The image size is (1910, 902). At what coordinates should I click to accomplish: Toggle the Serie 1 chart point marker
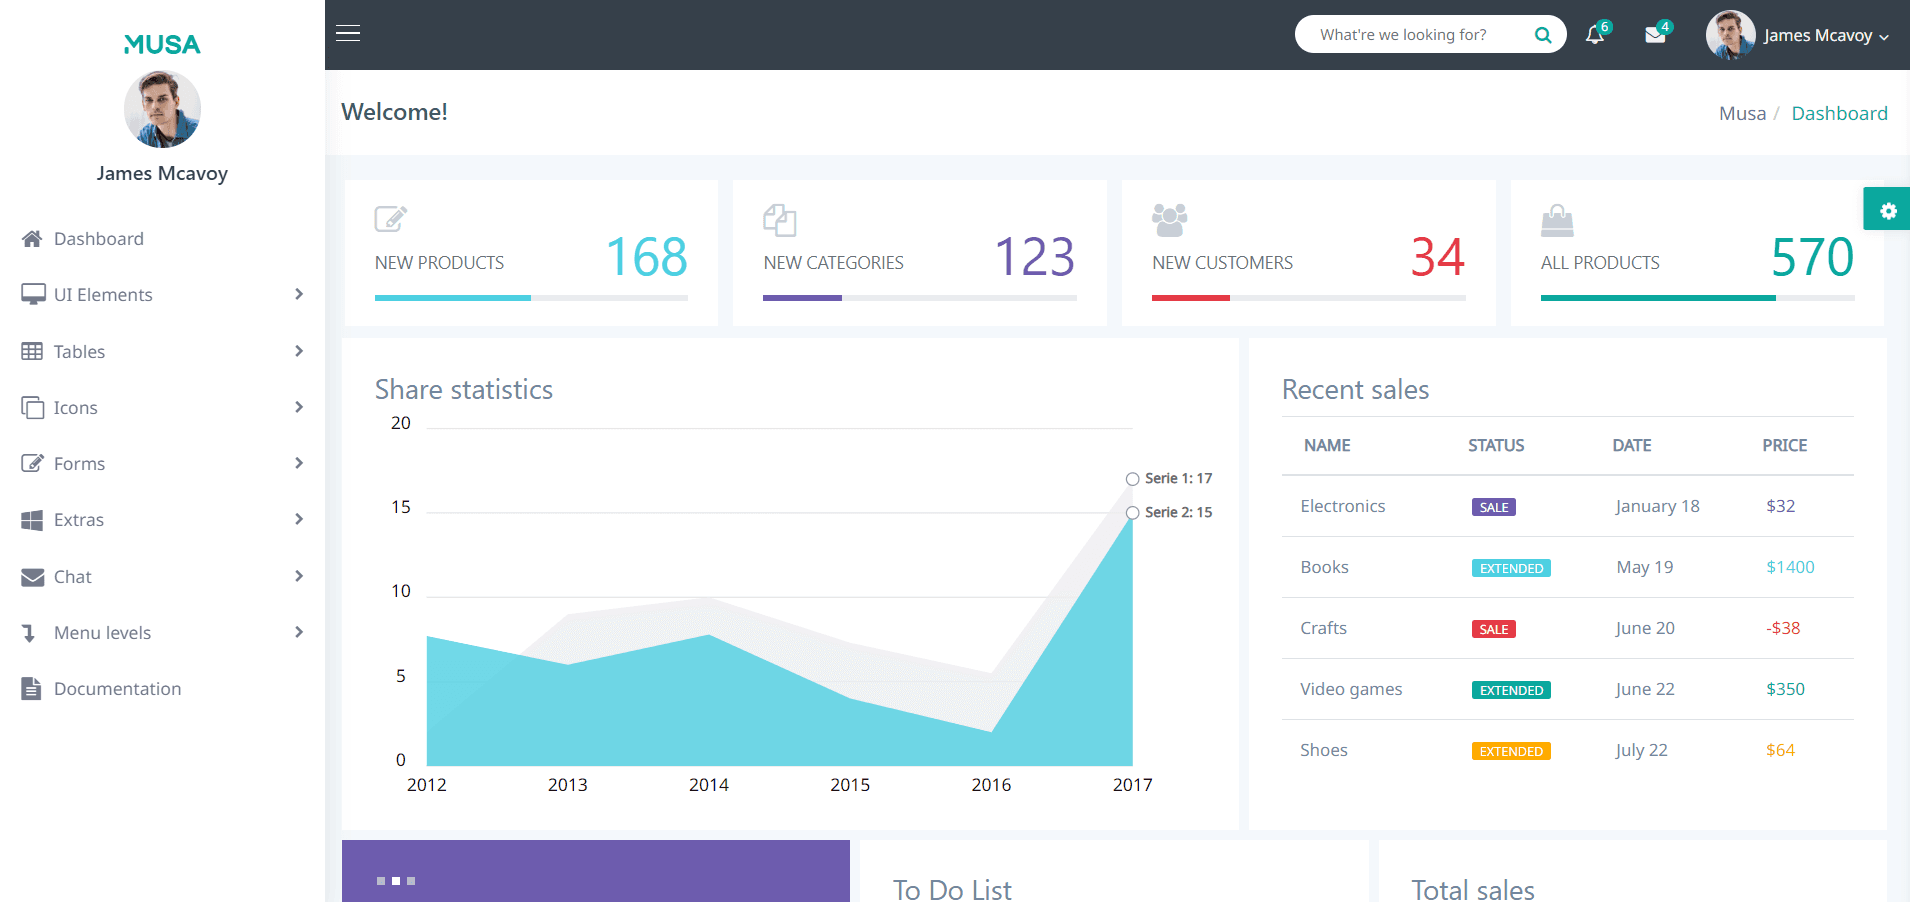[1132, 479]
